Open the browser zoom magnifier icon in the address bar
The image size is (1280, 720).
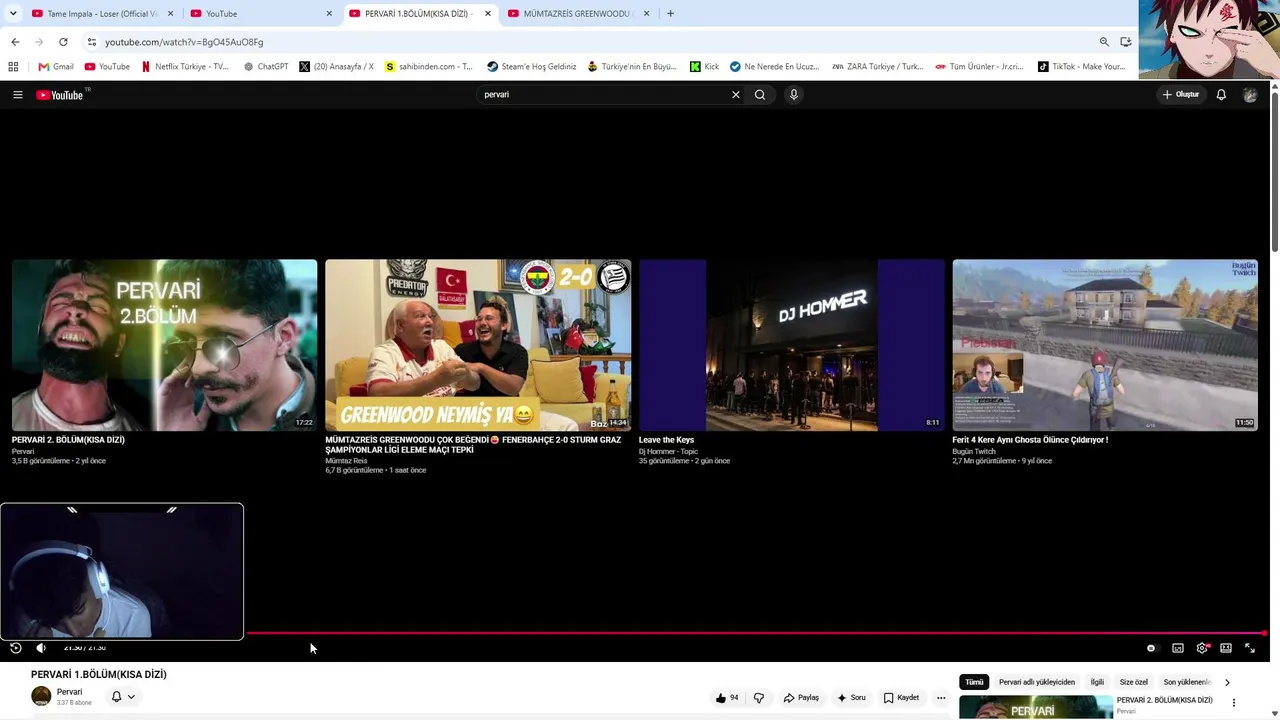coord(1104,42)
